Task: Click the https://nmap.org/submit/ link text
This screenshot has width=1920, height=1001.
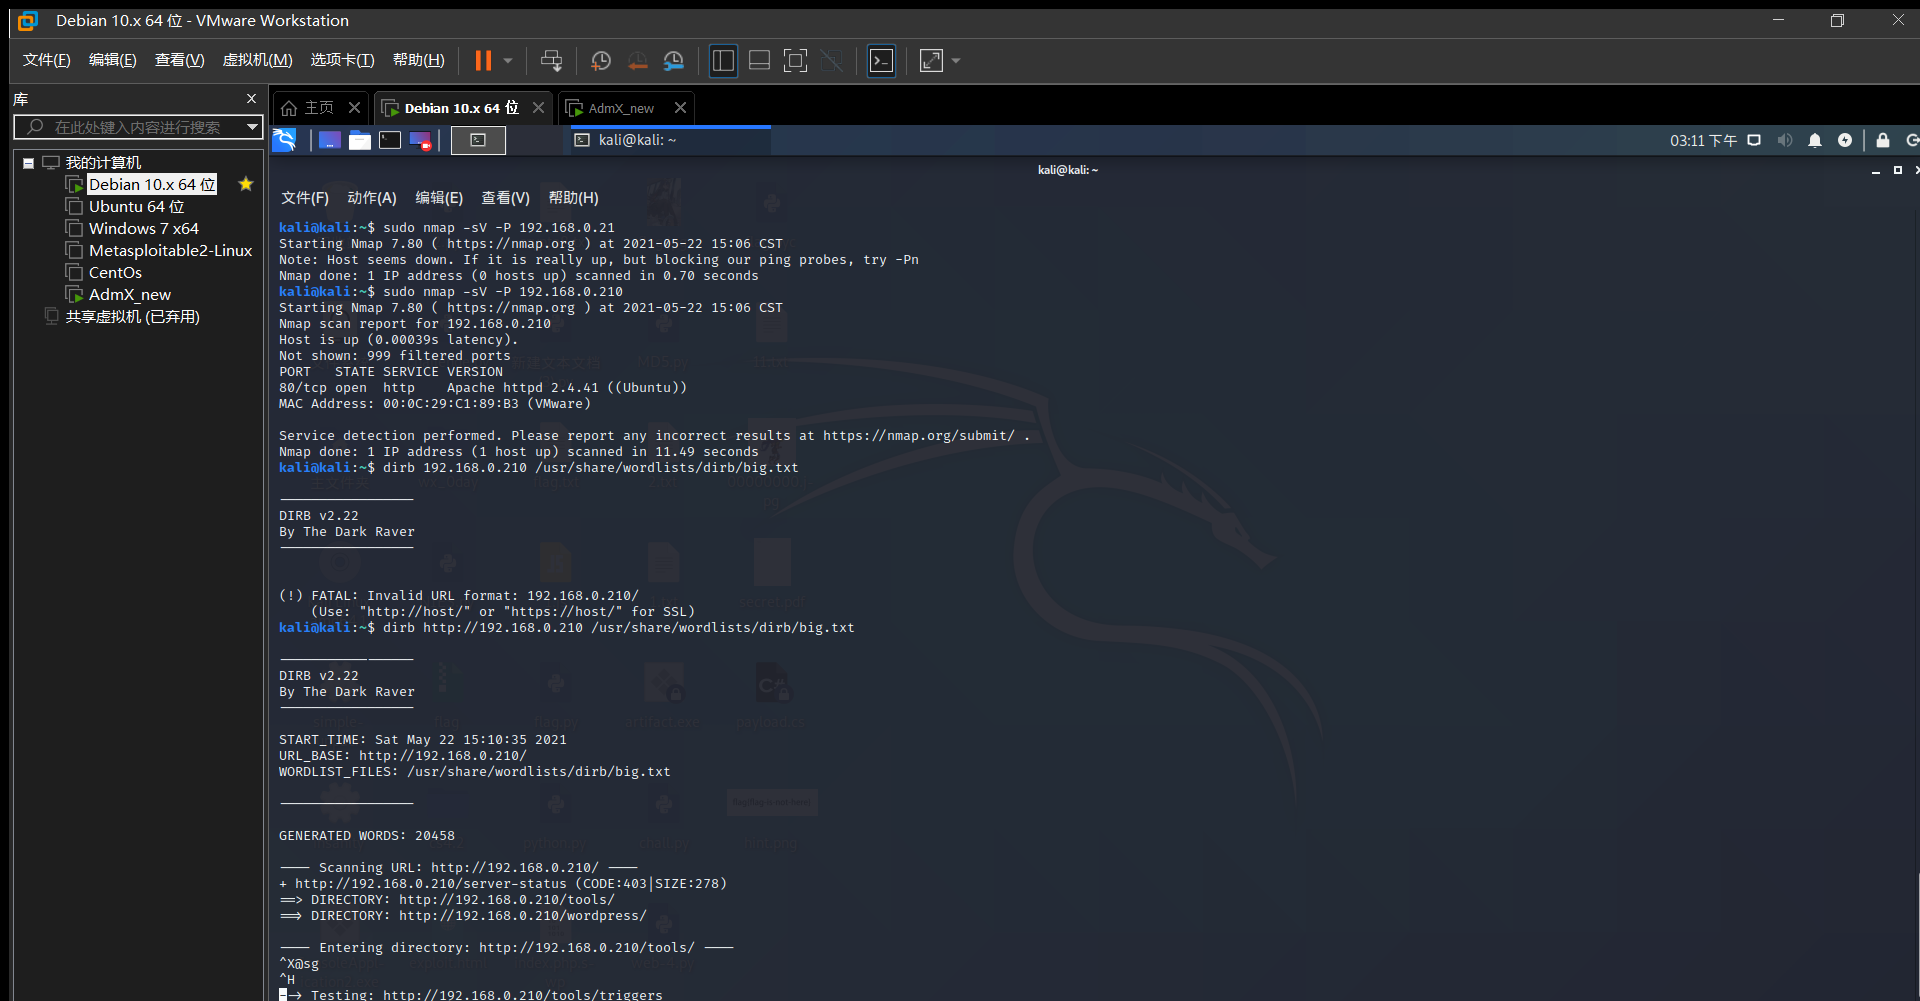Action: coord(918,436)
